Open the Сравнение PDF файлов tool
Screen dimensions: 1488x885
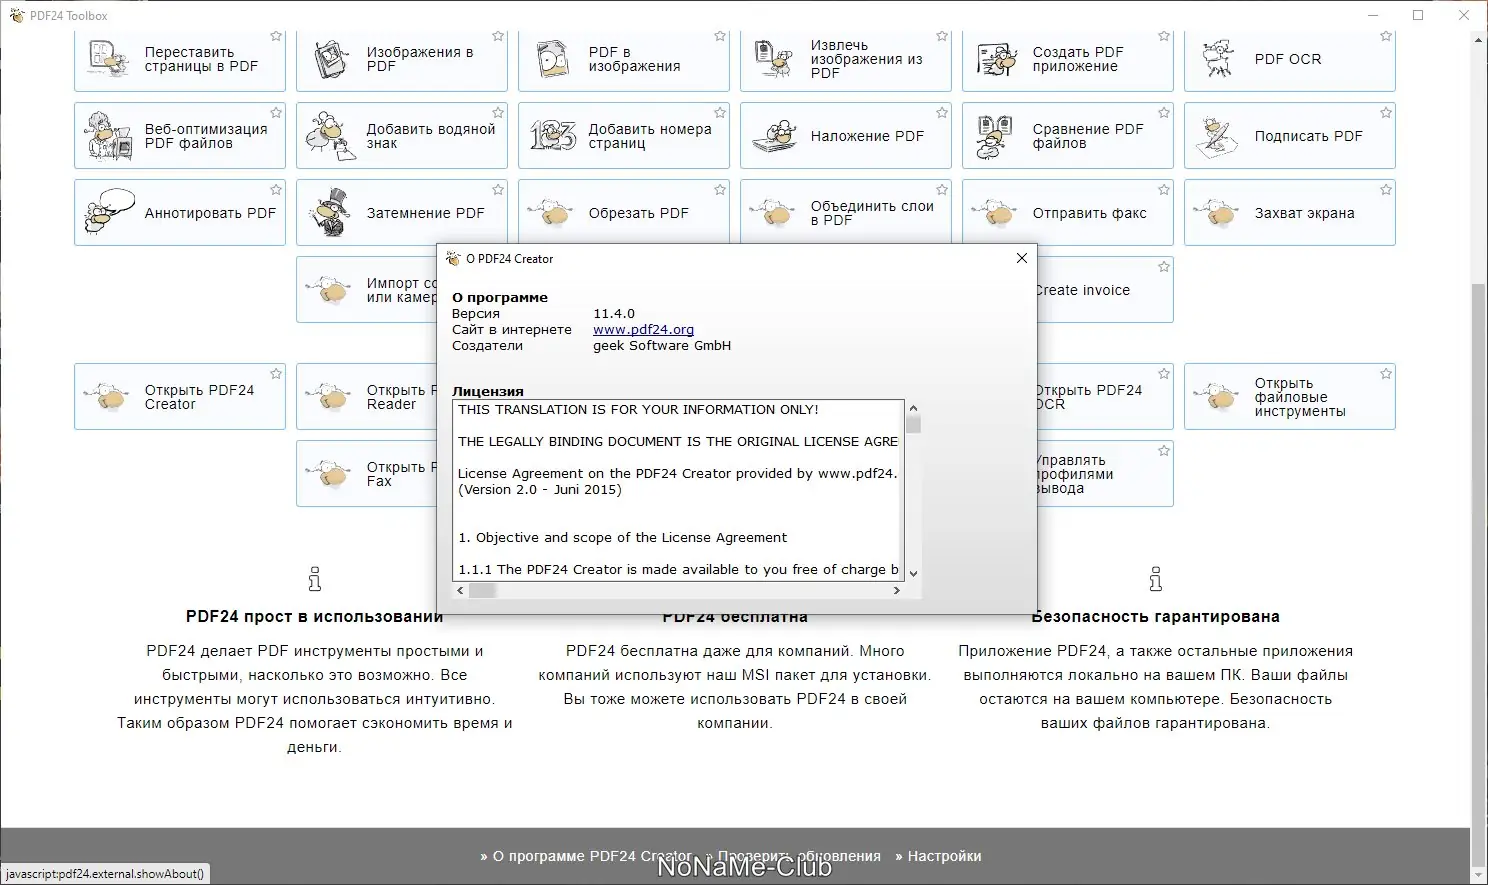[1068, 136]
